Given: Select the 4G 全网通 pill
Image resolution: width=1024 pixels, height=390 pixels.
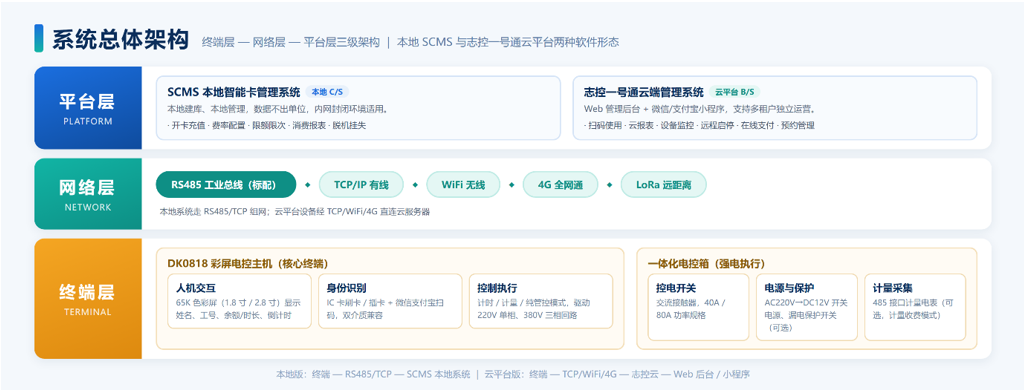Looking at the screenshot, I should [x=560, y=185].
